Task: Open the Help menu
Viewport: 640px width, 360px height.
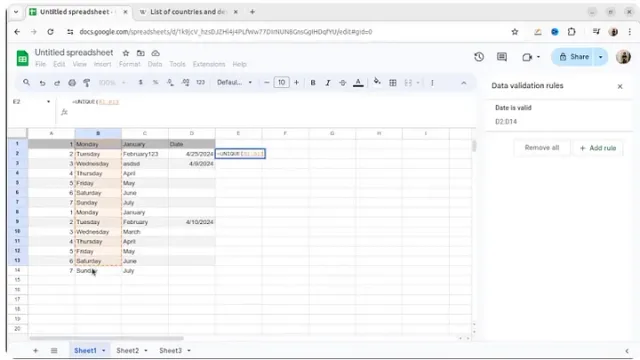Action: 239,64
